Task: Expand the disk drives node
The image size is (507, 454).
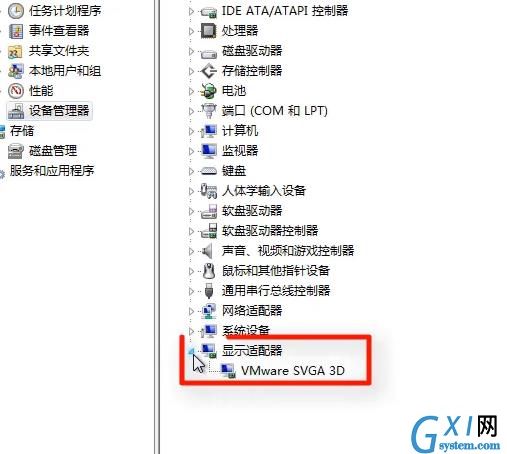Action: [x=191, y=51]
